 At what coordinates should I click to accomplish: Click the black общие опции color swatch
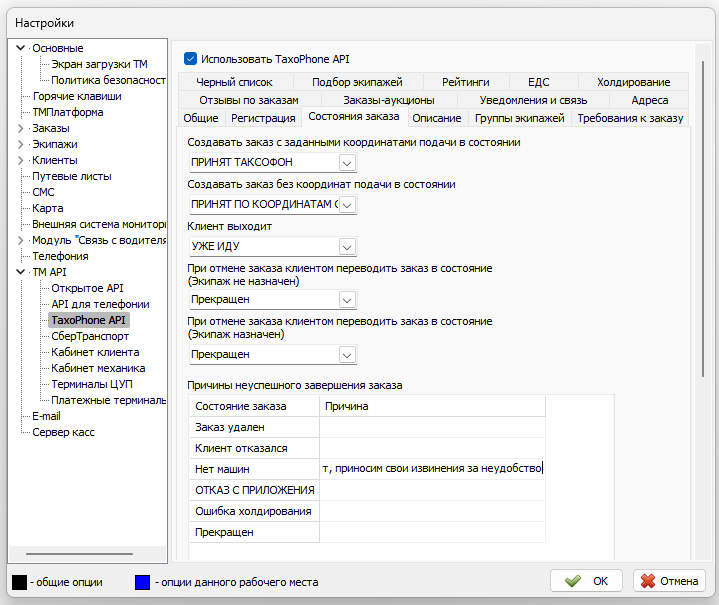[19, 582]
